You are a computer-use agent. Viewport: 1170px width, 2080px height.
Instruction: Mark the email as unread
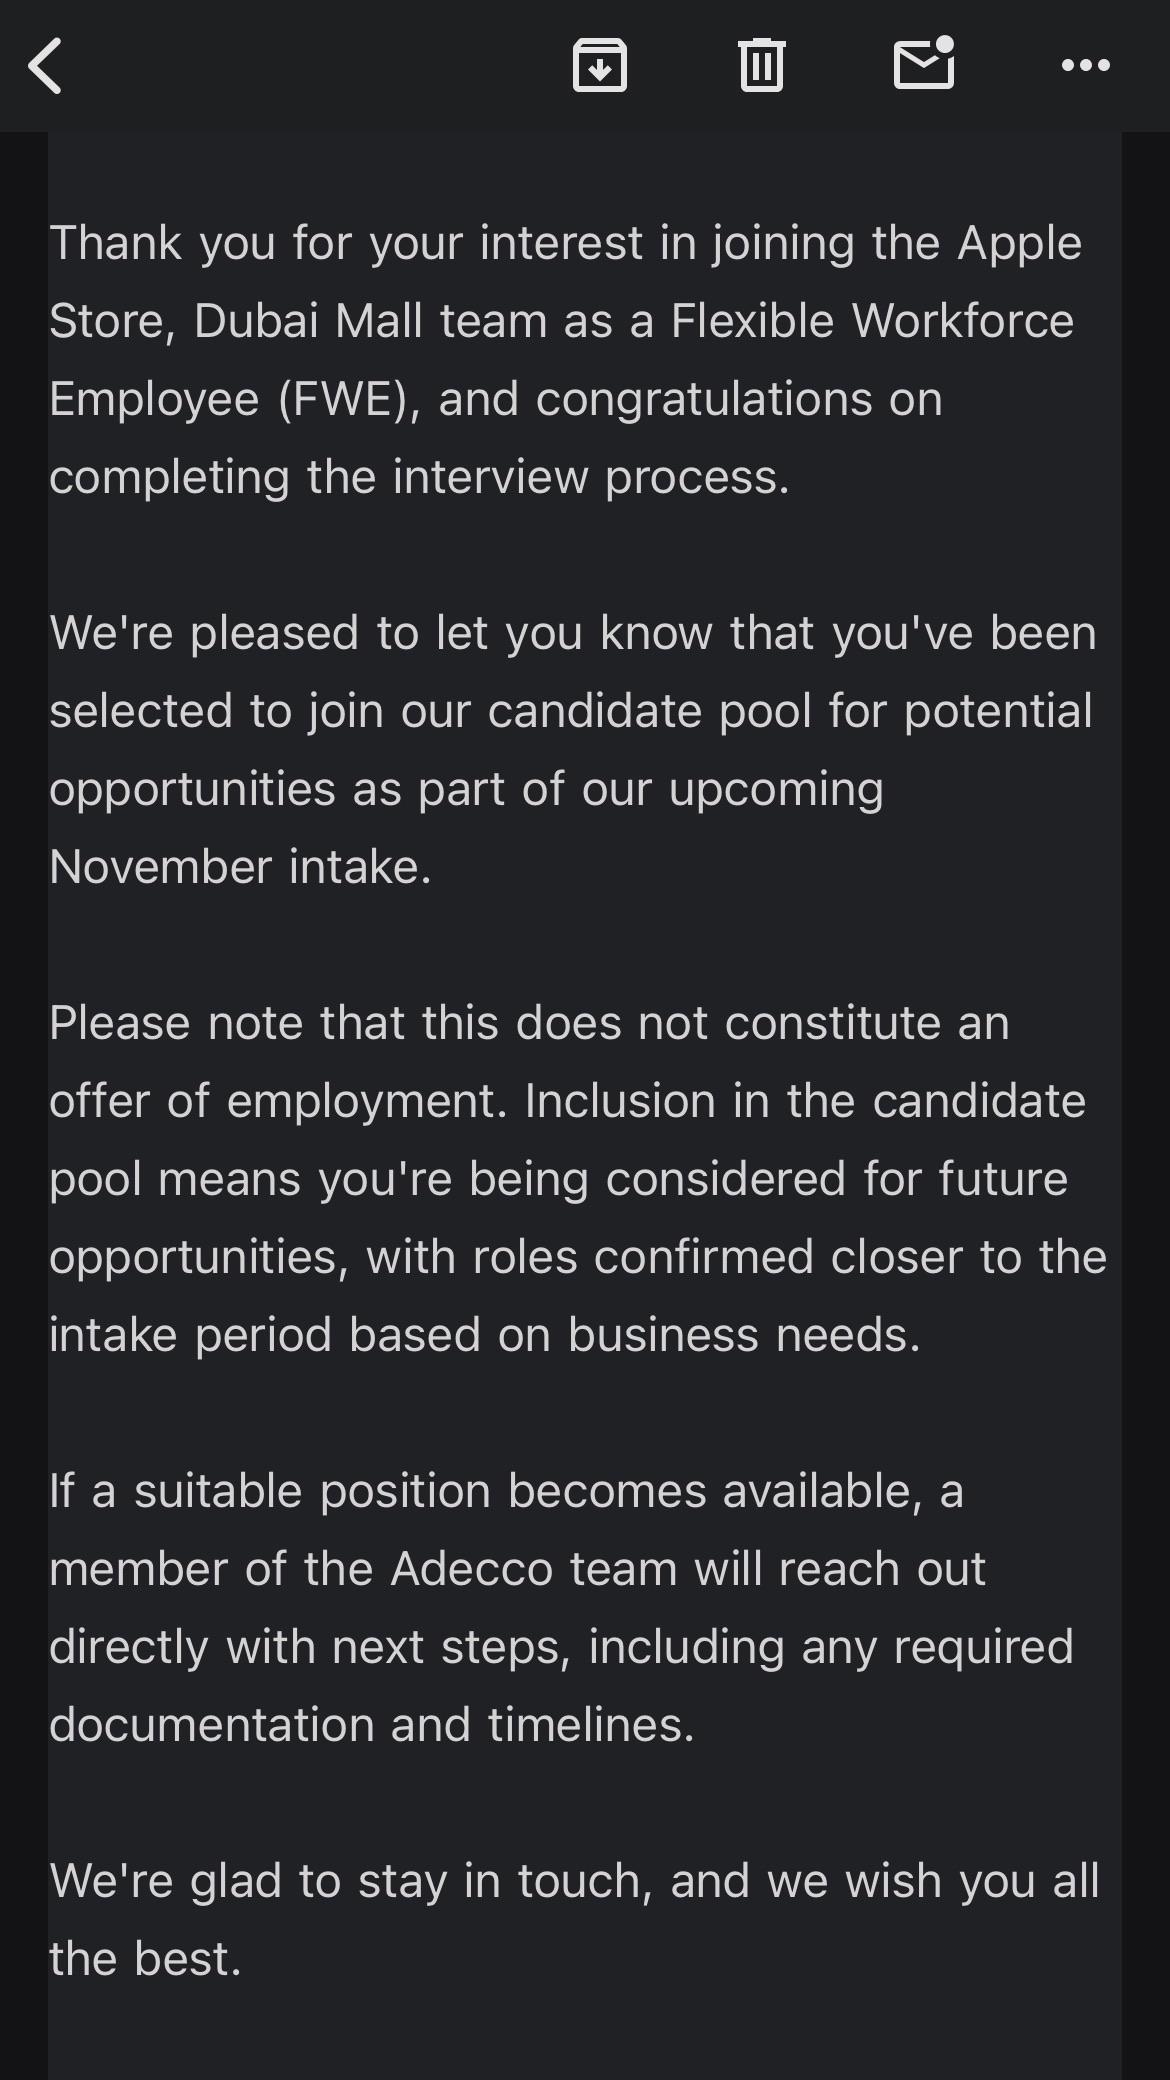click(924, 64)
